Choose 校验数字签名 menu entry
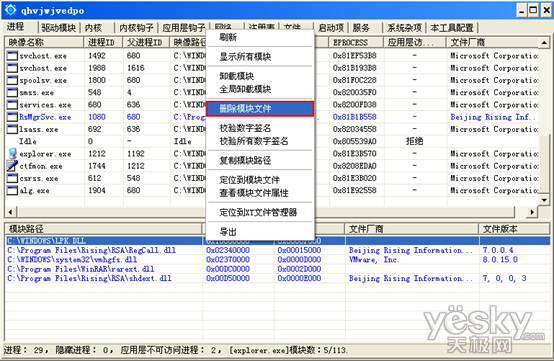The image size is (554, 361). point(260,128)
